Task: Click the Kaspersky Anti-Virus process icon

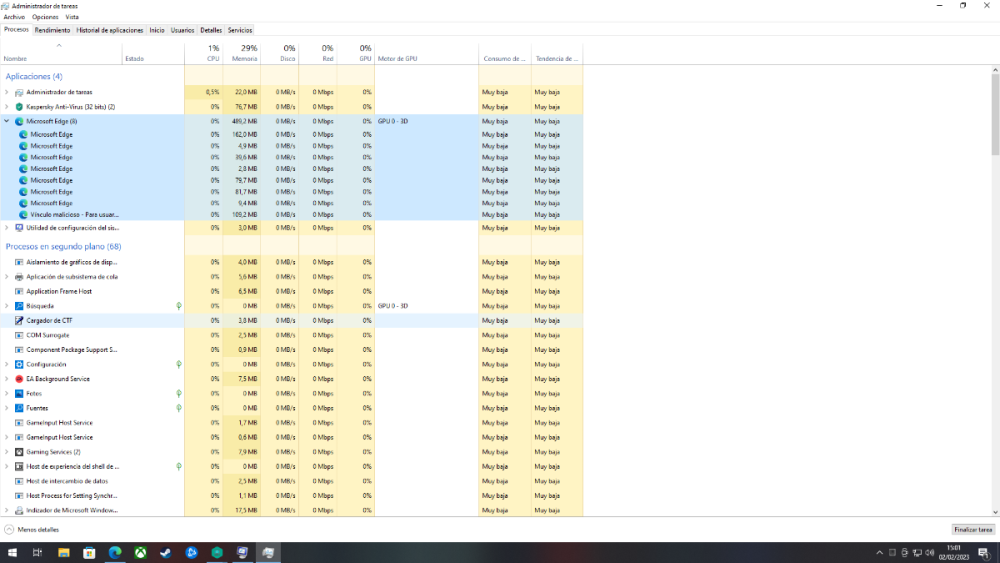Action: pos(19,106)
